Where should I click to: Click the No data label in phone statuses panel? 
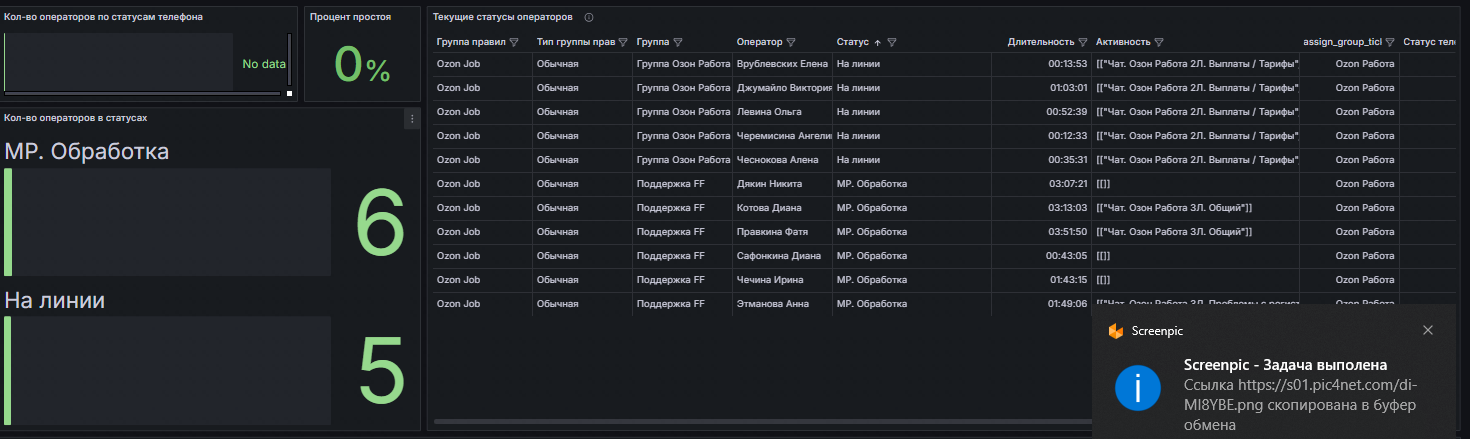(x=264, y=64)
